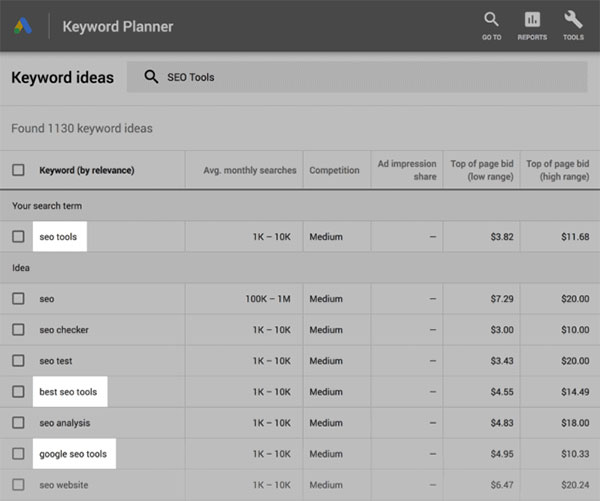Check the box for 'google seo tools'
Screen dimensions: 600x501
(x=18, y=454)
